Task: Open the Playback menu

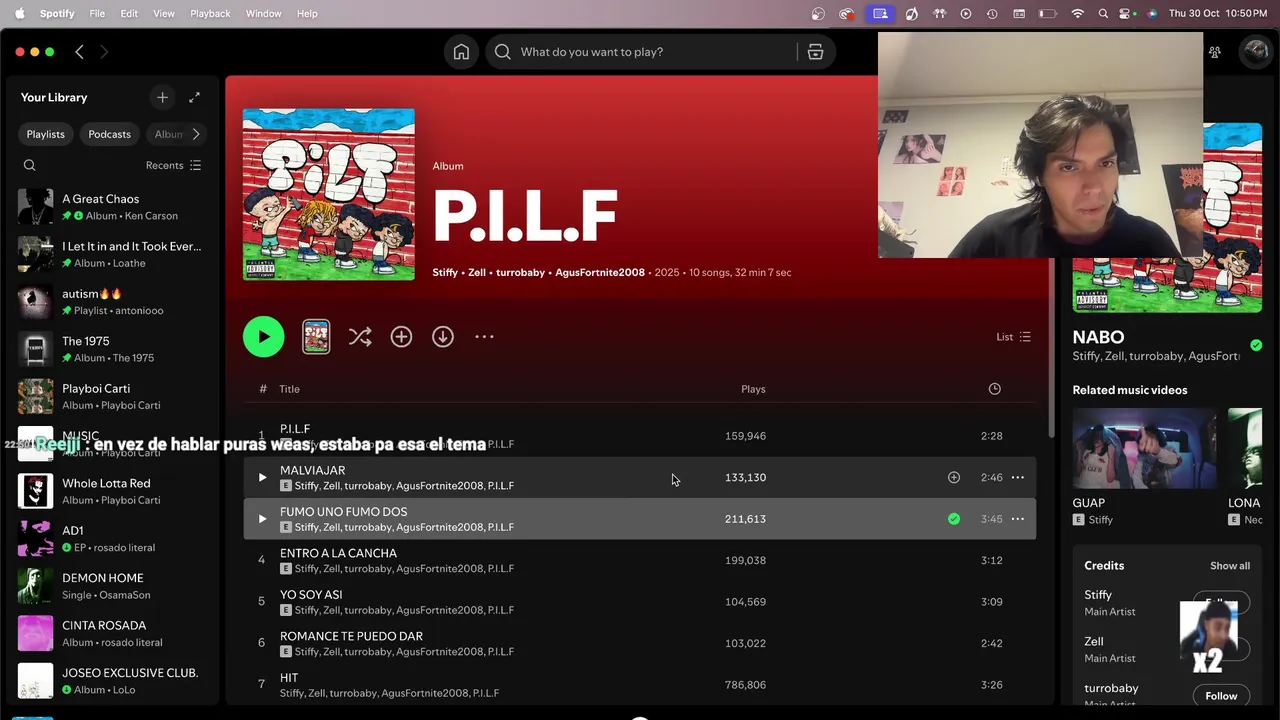Action: pyautogui.click(x=210, y=13)
